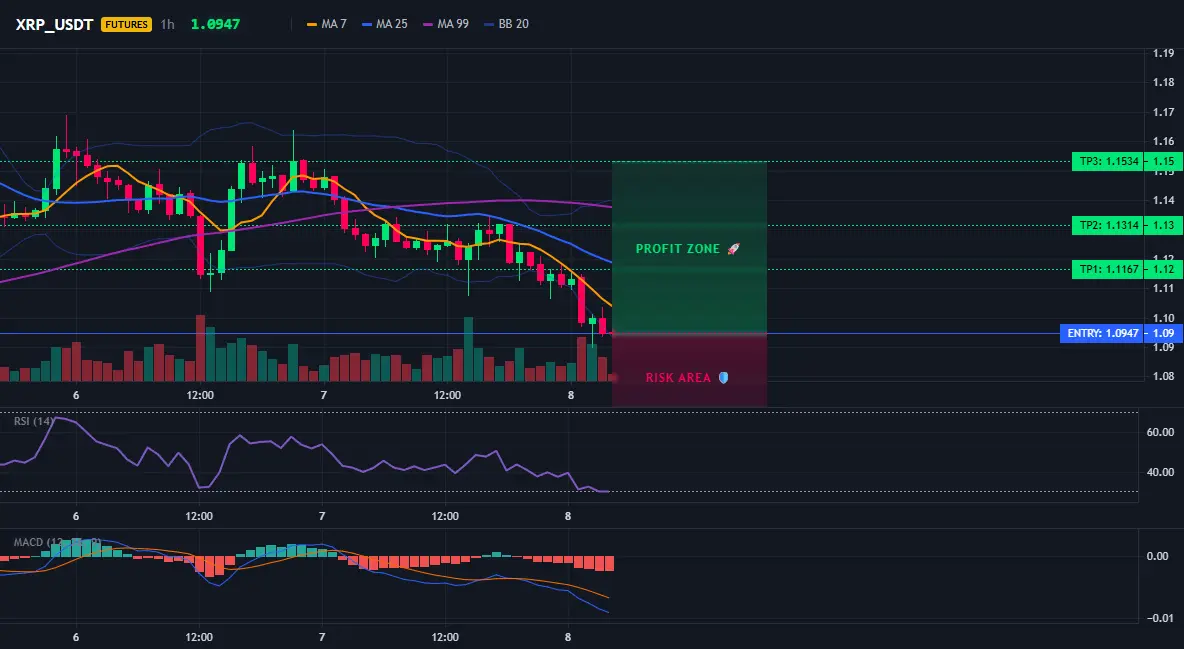Click date 7 on the RSI panel axis
Viewport: 1184px width, 649px height.
point(322,516)
